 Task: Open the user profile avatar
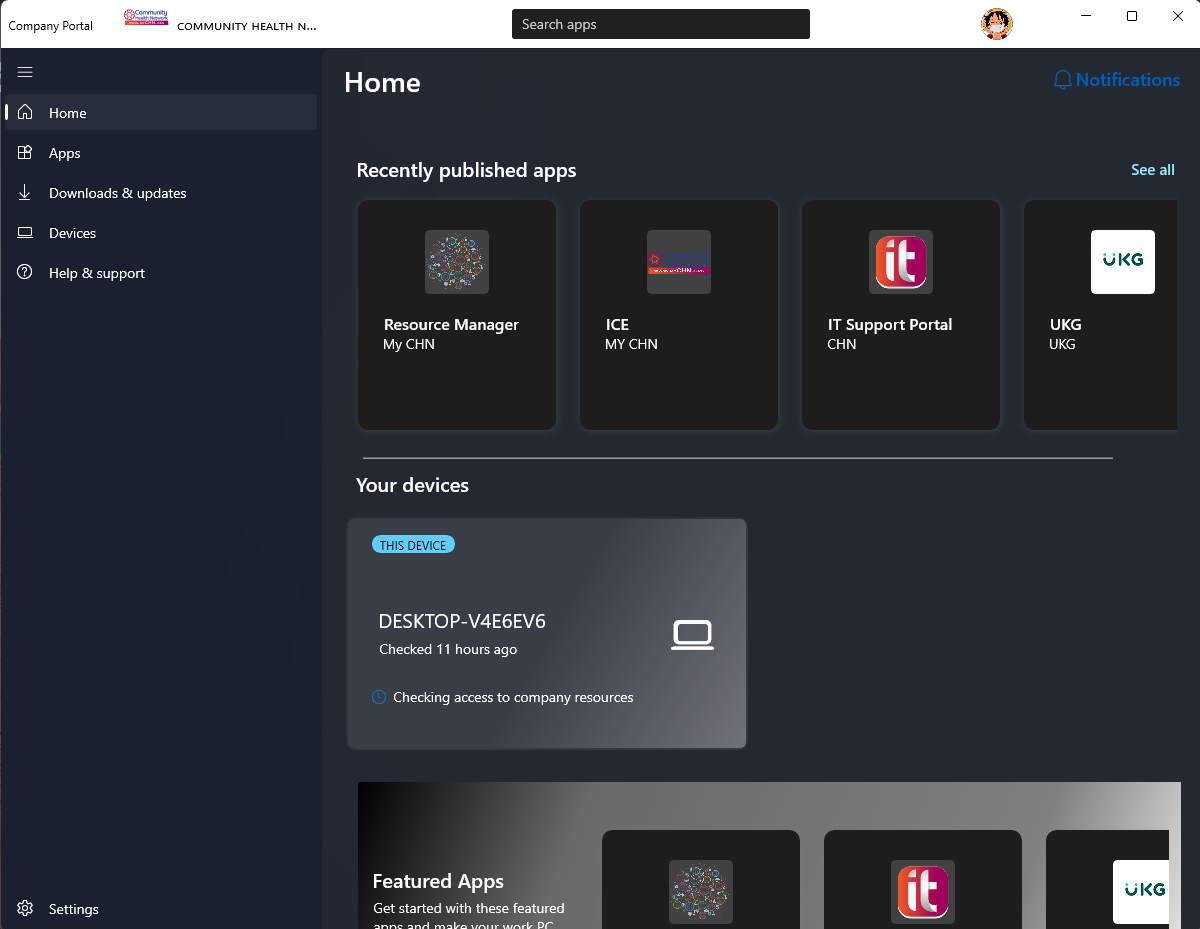click(x=997, y=24)
